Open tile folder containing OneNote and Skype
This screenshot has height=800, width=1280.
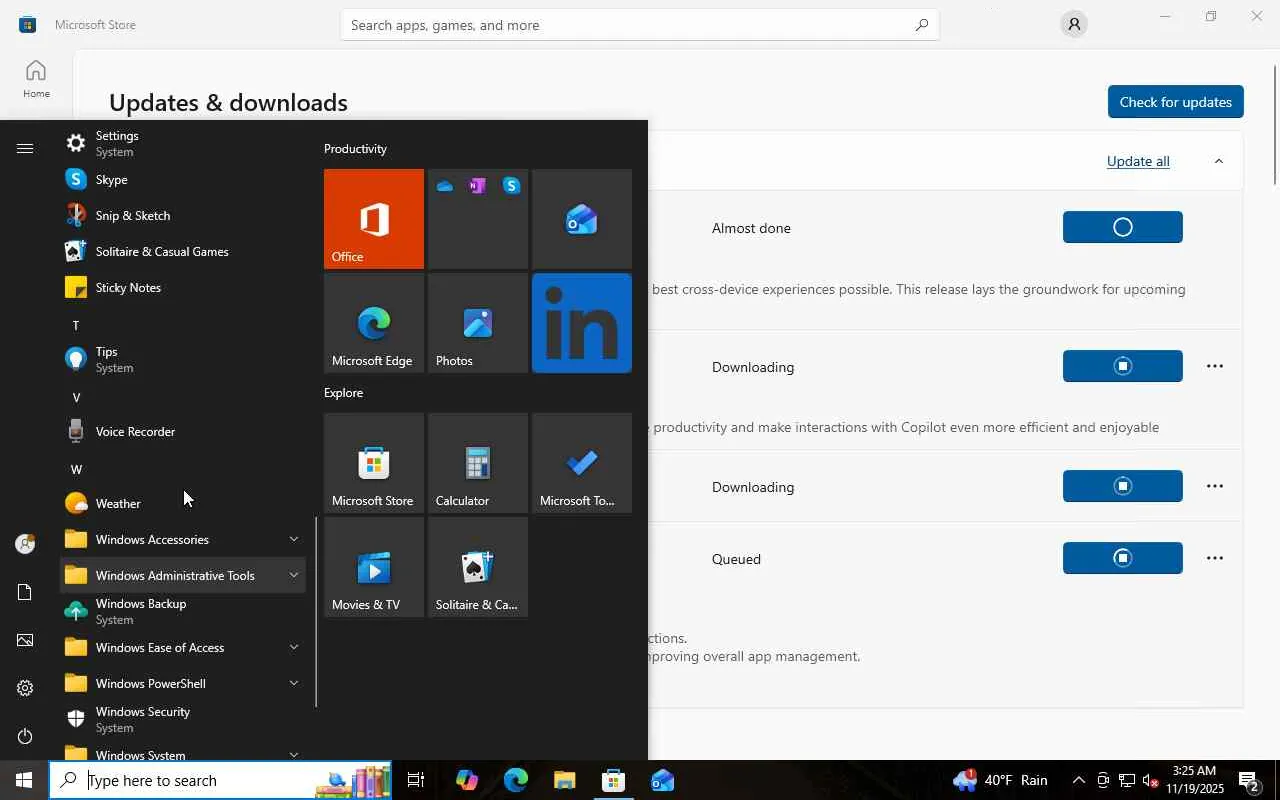point(478,219)
